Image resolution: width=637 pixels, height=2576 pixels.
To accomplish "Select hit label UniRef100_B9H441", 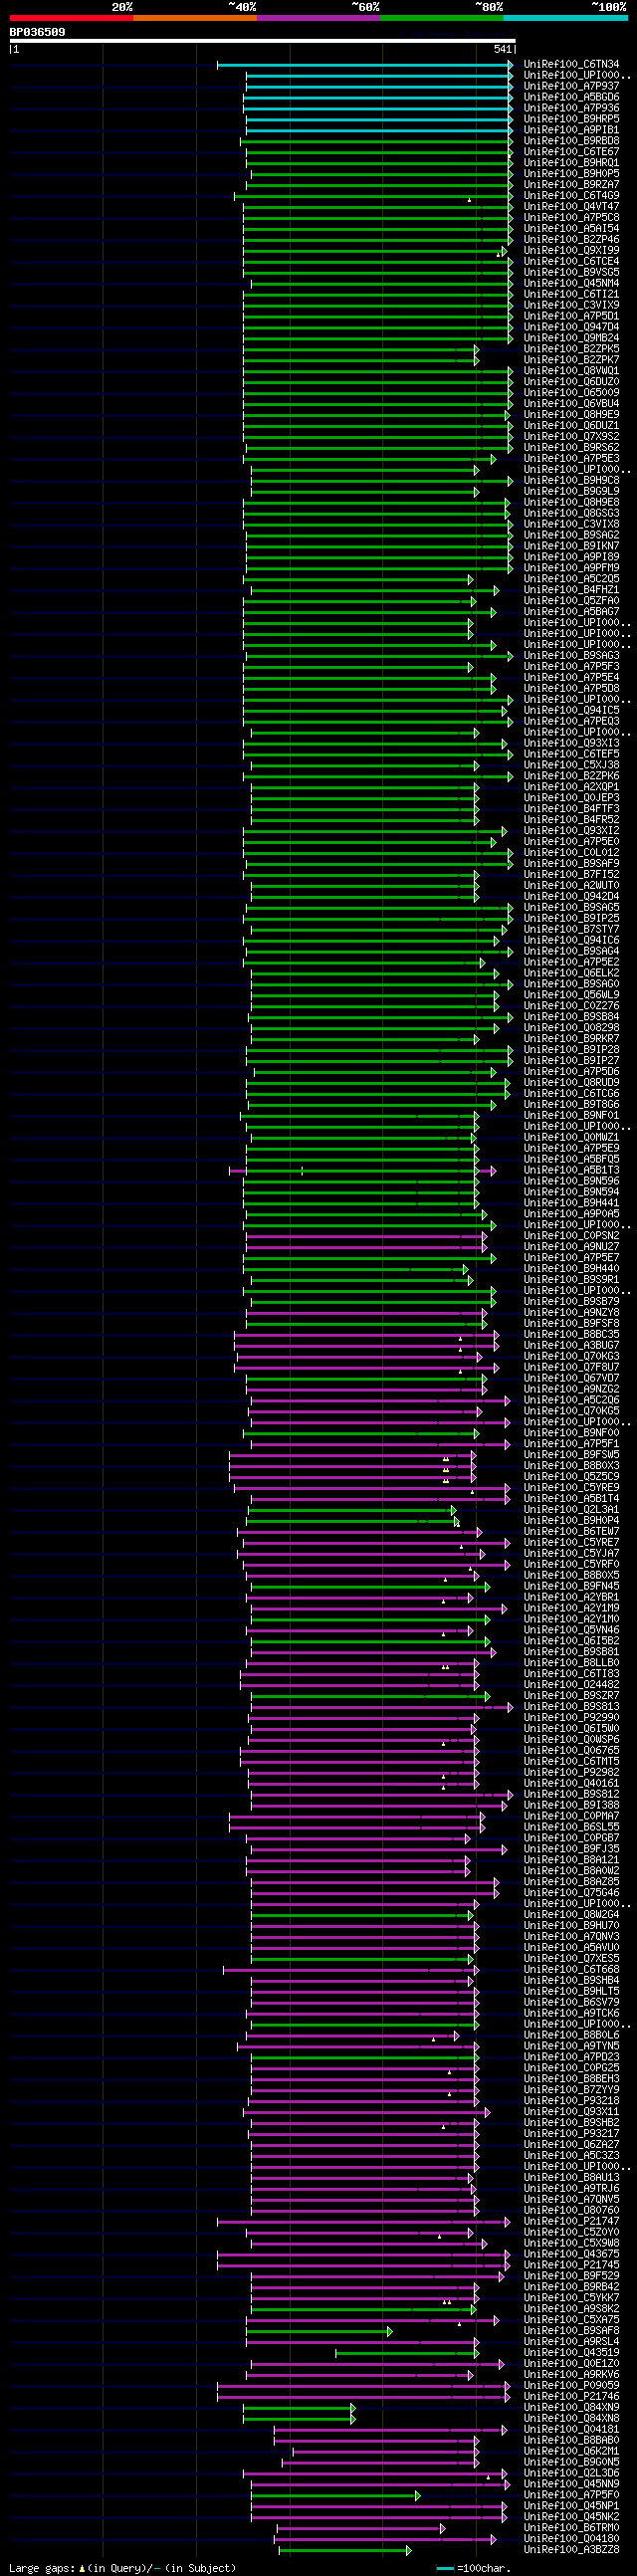I will tap(571, 1205).
